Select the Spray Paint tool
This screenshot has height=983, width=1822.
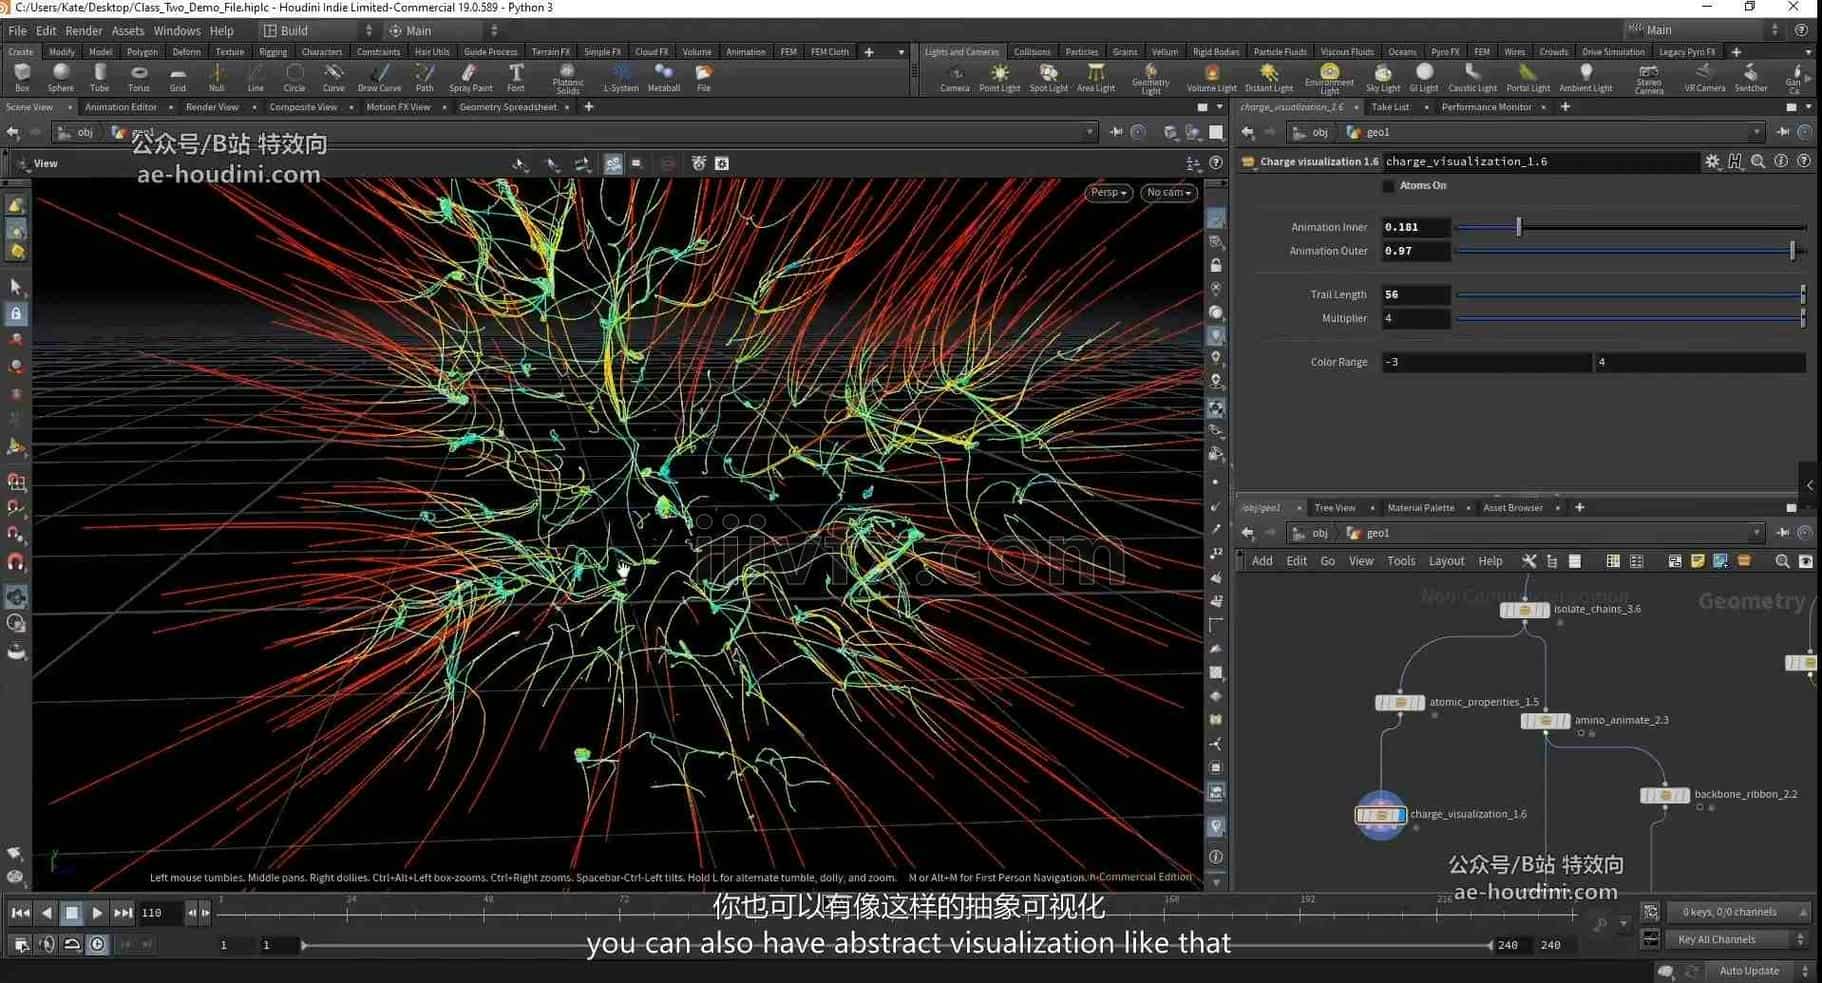click(x=470, y=78)
